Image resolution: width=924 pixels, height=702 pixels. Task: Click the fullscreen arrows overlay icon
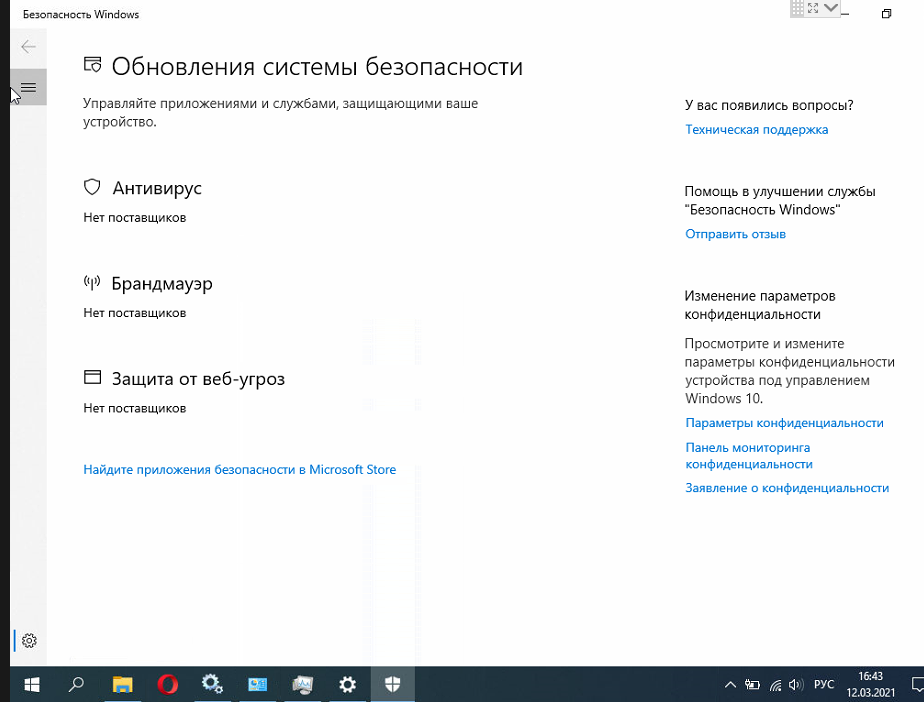[813, 8]
